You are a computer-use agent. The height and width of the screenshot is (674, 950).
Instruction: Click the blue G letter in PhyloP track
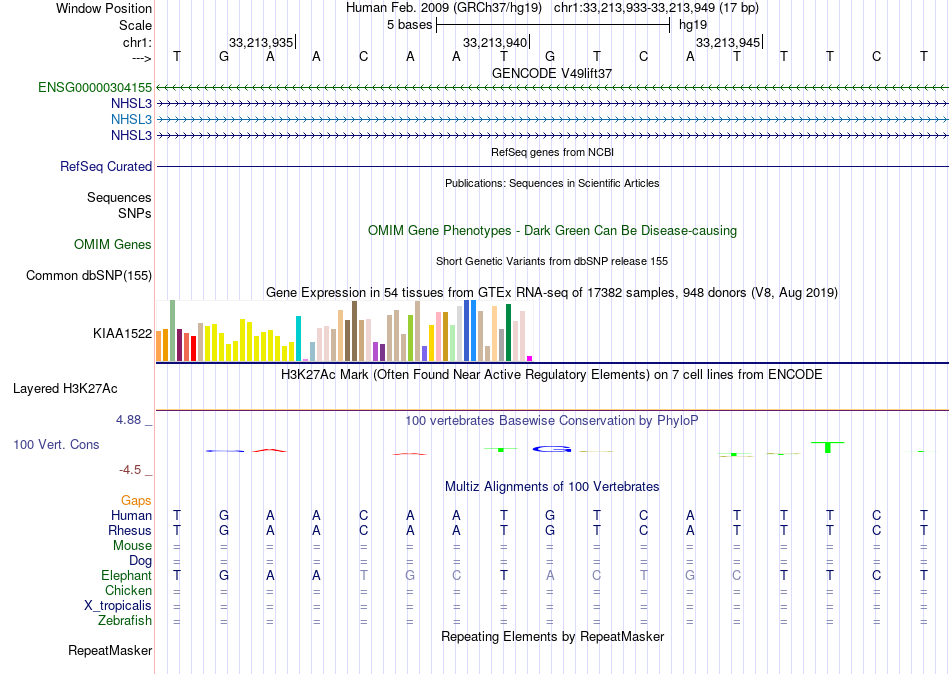pyautogui.click(x=551, y=449)
